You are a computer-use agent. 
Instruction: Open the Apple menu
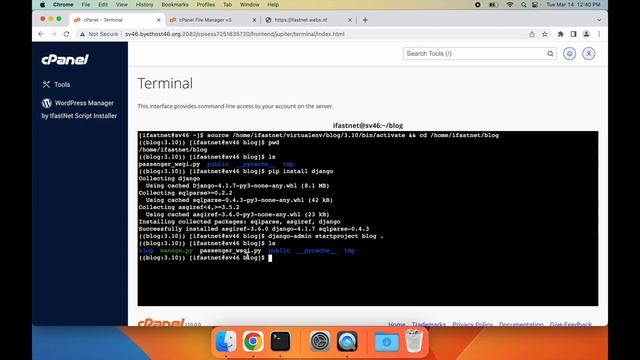[x=42, y=4]
